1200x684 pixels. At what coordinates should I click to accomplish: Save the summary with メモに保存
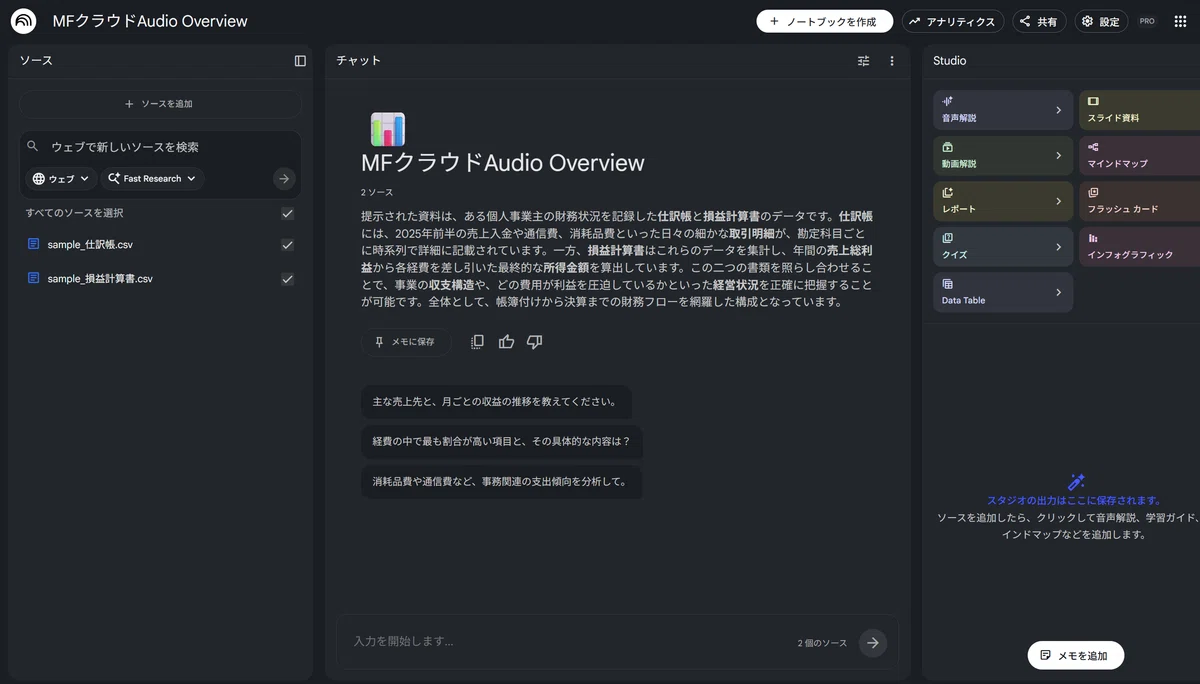pos(405,342)
